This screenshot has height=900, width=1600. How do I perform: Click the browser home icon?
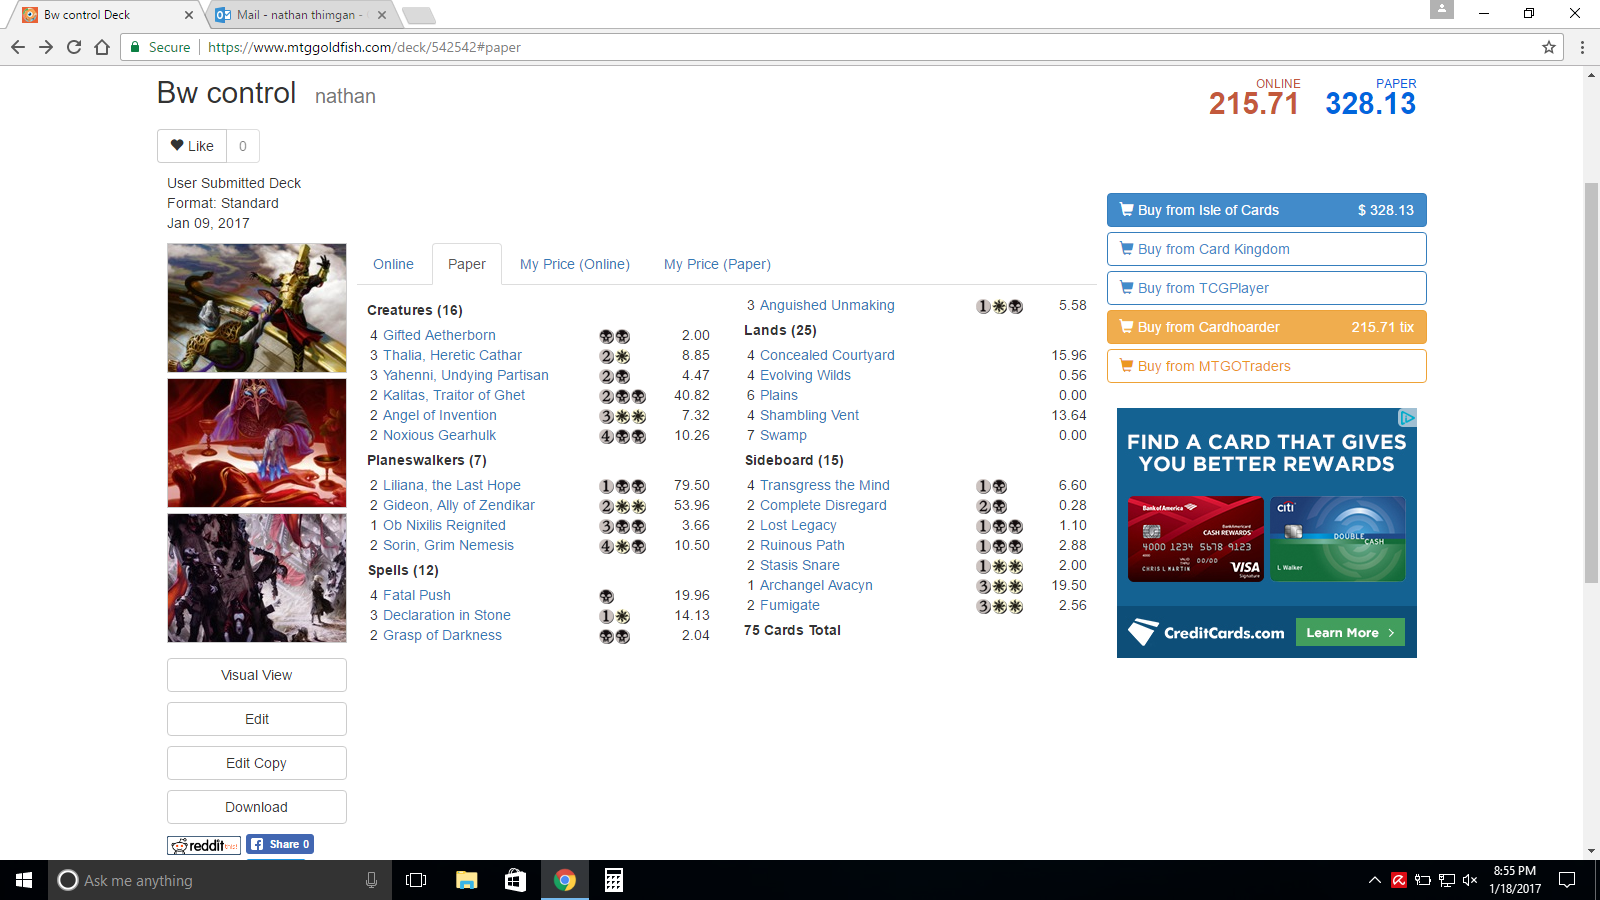(102, 47)
